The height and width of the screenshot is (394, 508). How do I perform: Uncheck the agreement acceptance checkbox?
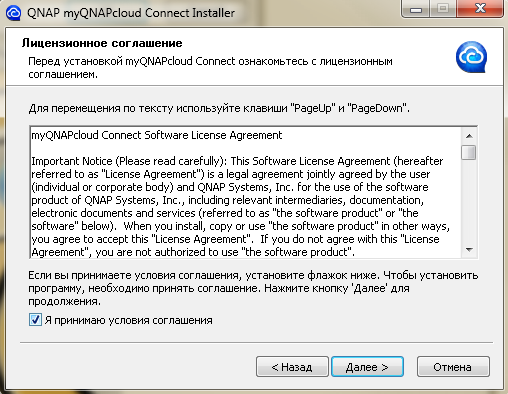pyautogui.click(x=35, y=320)
